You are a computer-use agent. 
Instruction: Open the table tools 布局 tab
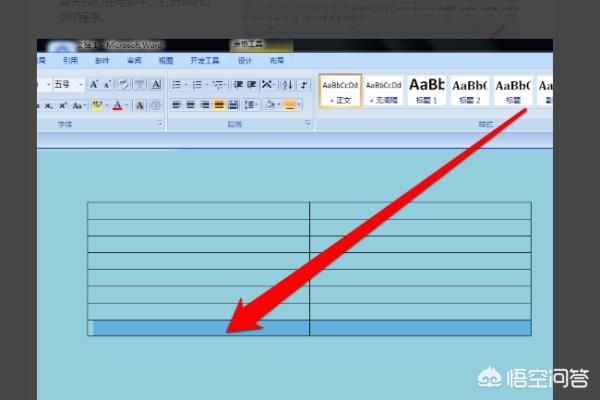point(277,60)
